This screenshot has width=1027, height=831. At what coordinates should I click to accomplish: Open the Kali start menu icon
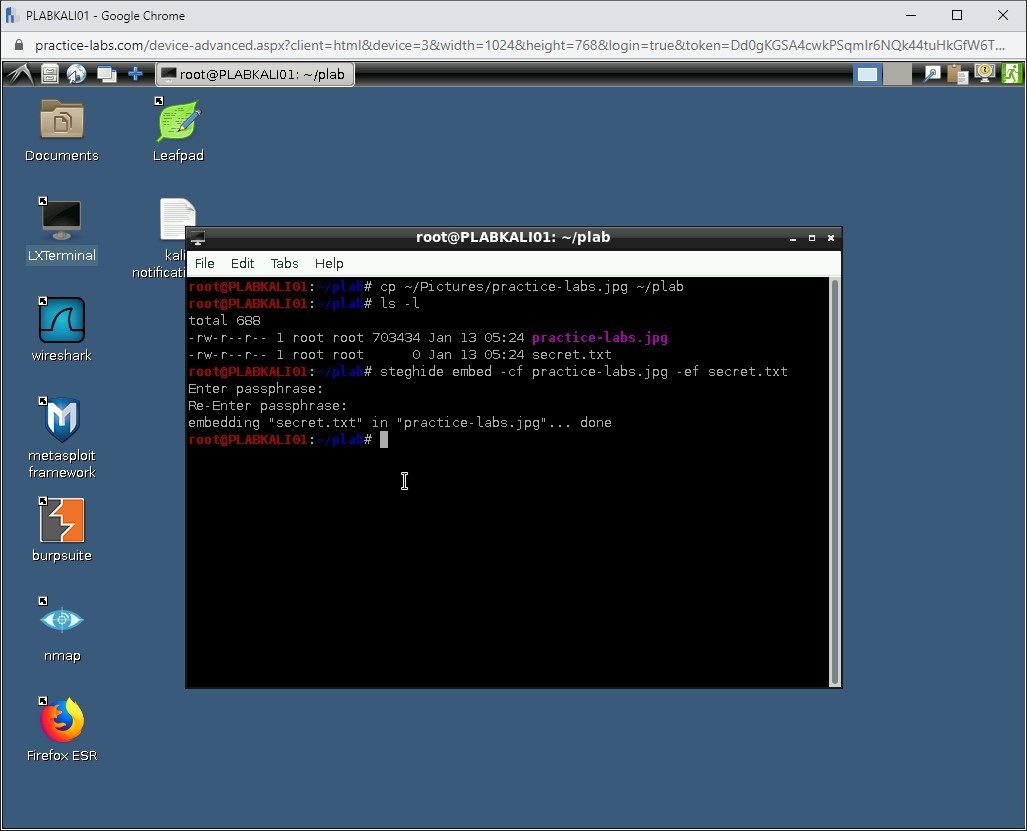20,74
